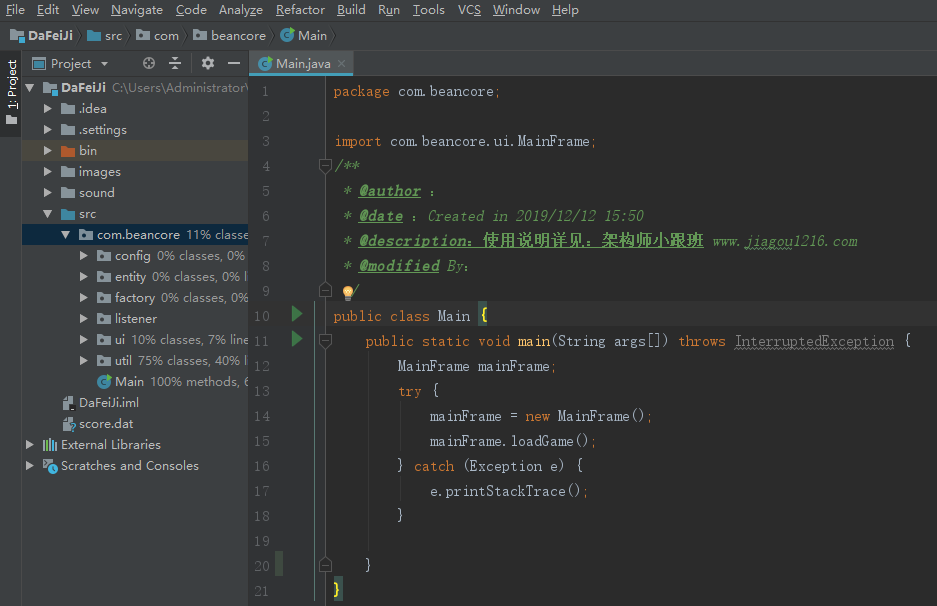Image resolution: width=937 pixels, height=606 pixels.
Task: Open the Project view dropdown
Action: pyautogui.click(x=105, y=64)
